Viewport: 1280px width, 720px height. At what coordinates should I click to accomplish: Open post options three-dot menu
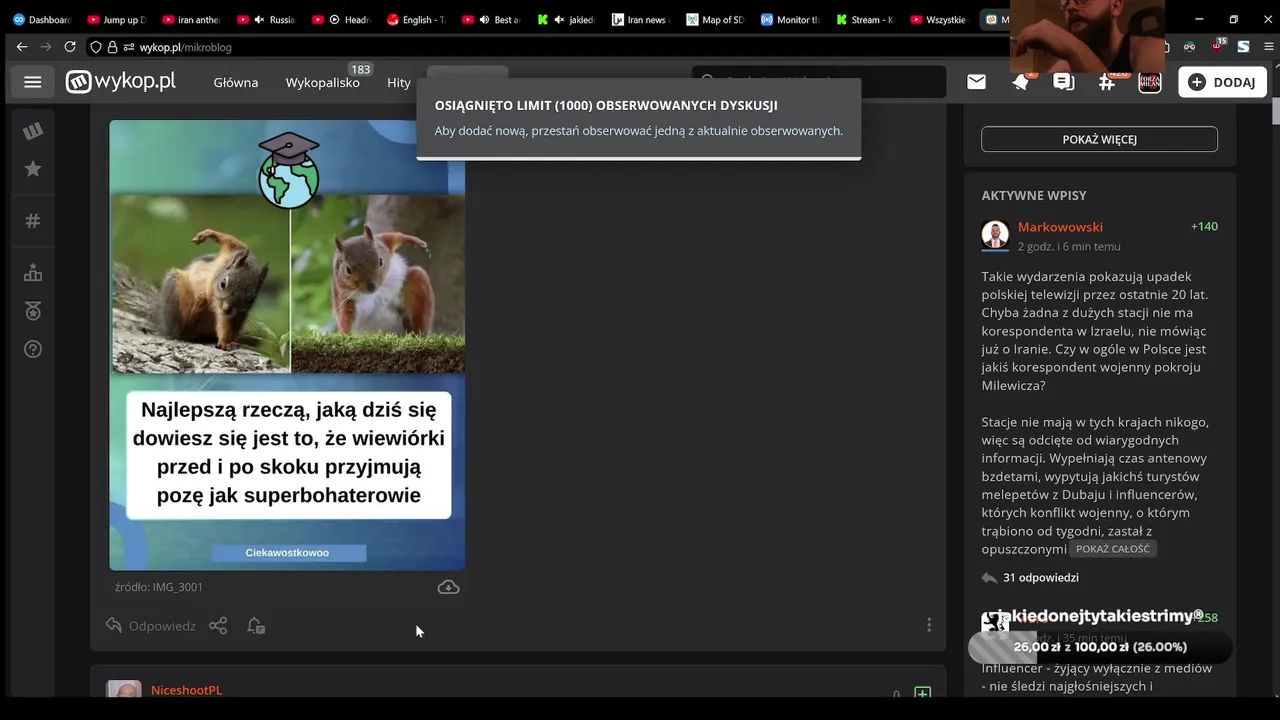click(x=929, y=625)
